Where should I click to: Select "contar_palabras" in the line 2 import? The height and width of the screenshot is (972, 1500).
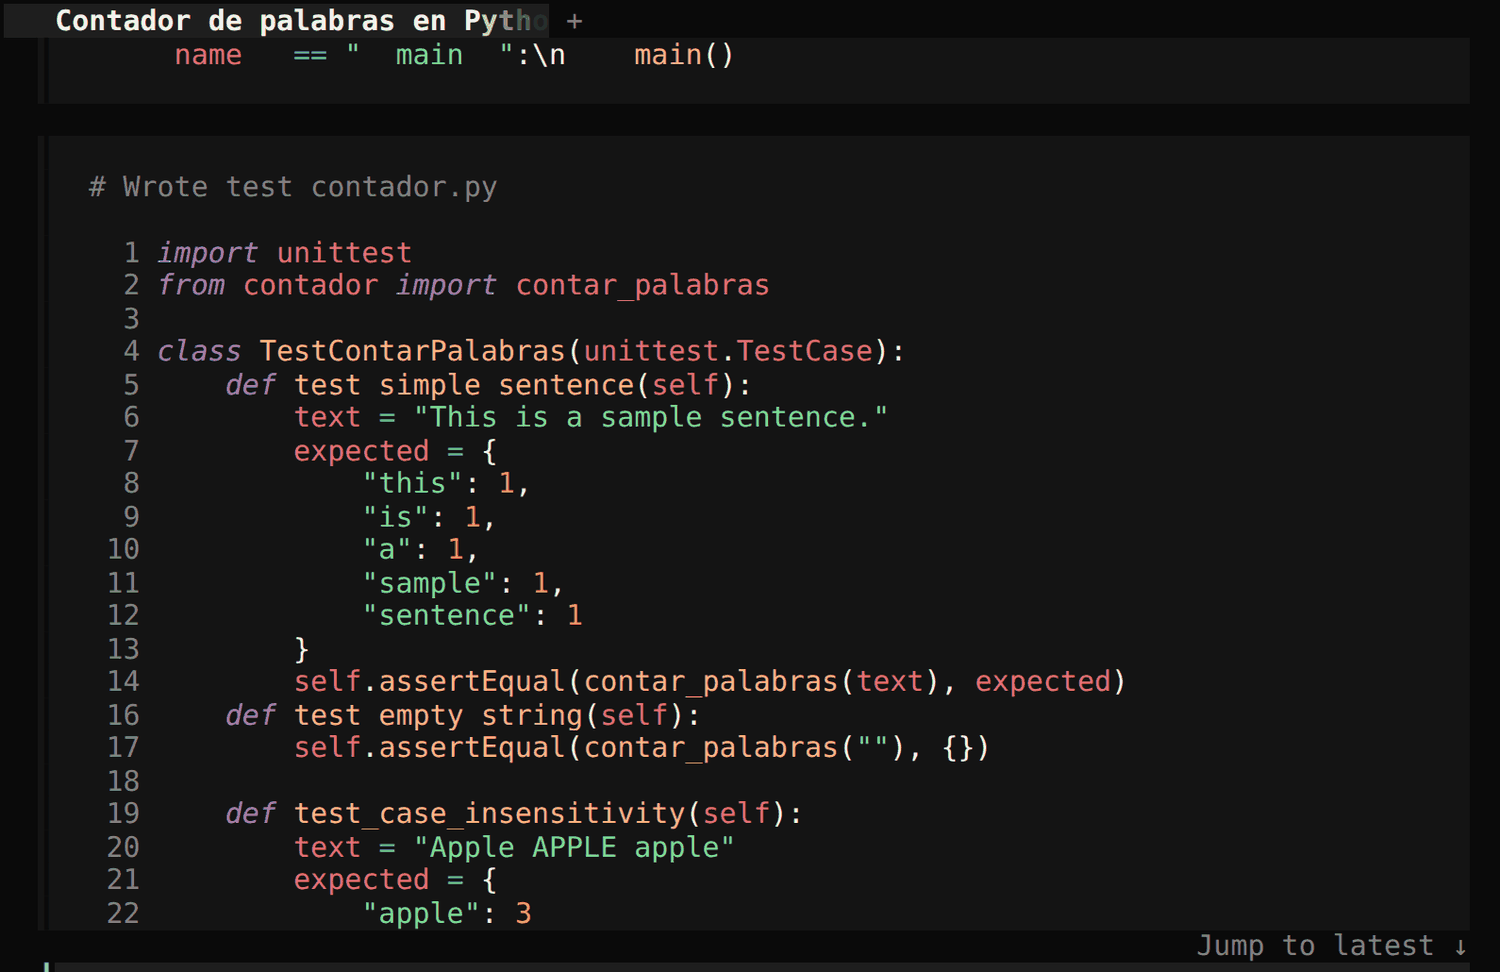tap(643, 286)
